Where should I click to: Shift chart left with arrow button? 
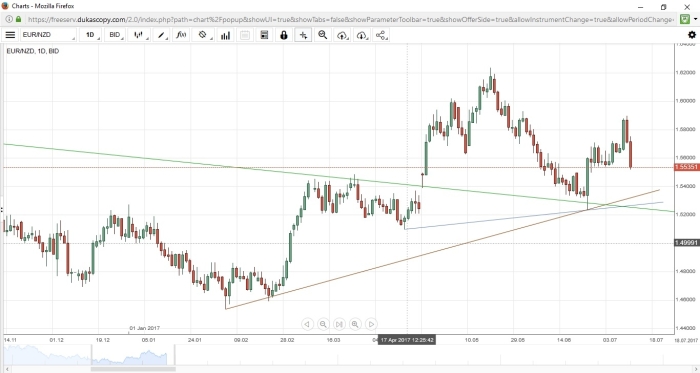(x=307, y=324)
